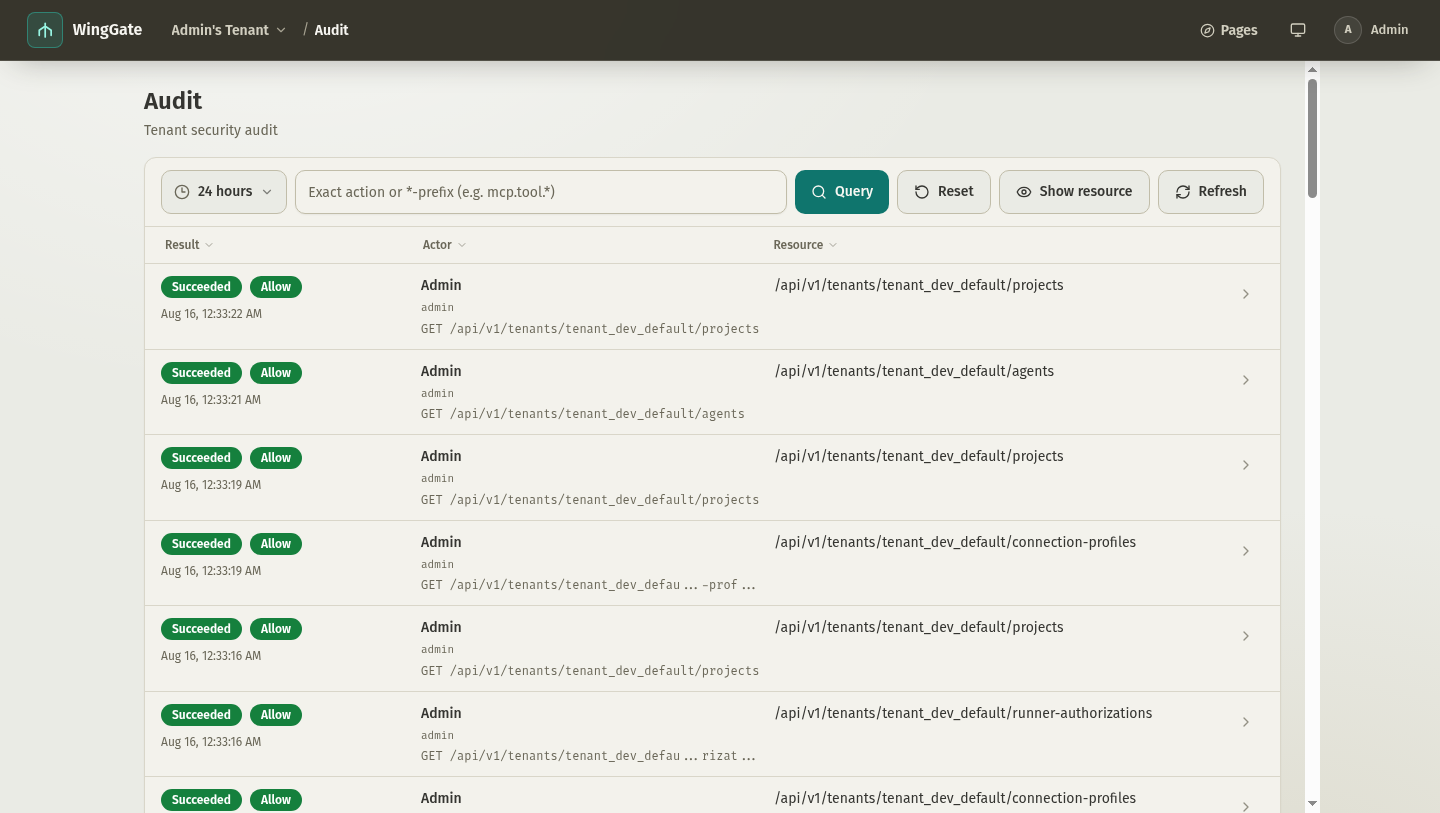The width and height of the screenshot is (1440, 813).
Task: Click the 'Tenant security audit' subtitle
Action: 211,130
